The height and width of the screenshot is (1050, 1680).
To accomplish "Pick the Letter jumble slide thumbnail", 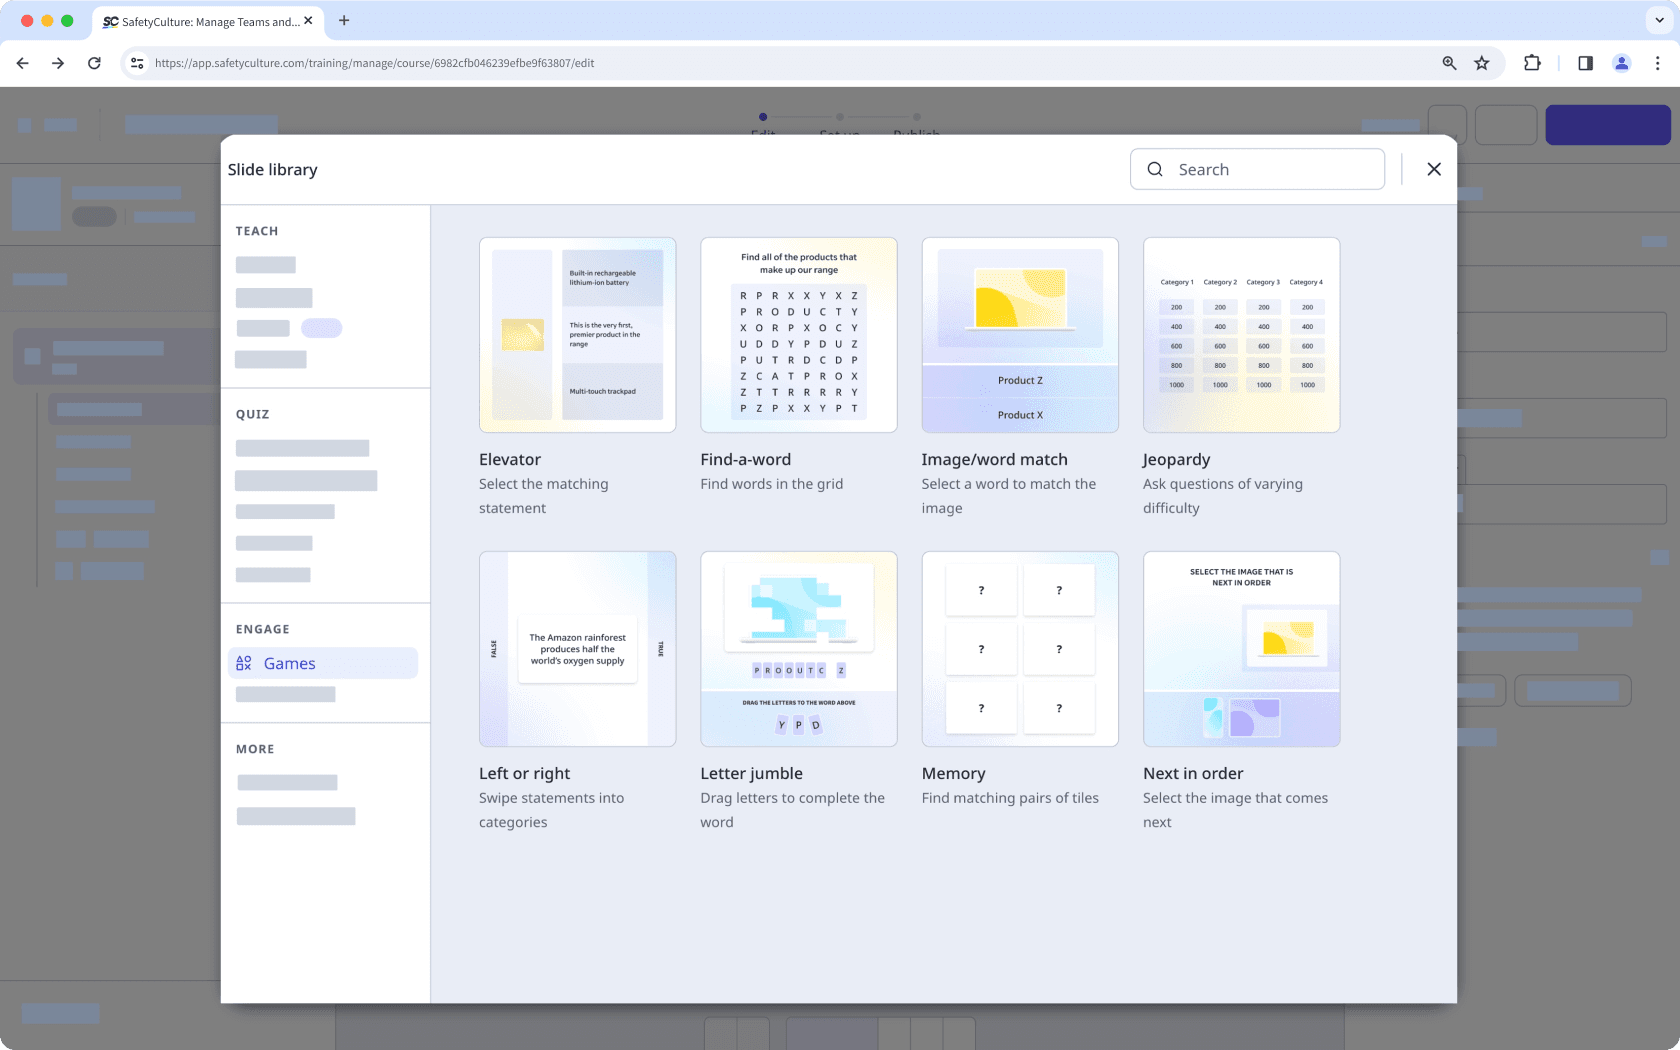I will (798, 649).
